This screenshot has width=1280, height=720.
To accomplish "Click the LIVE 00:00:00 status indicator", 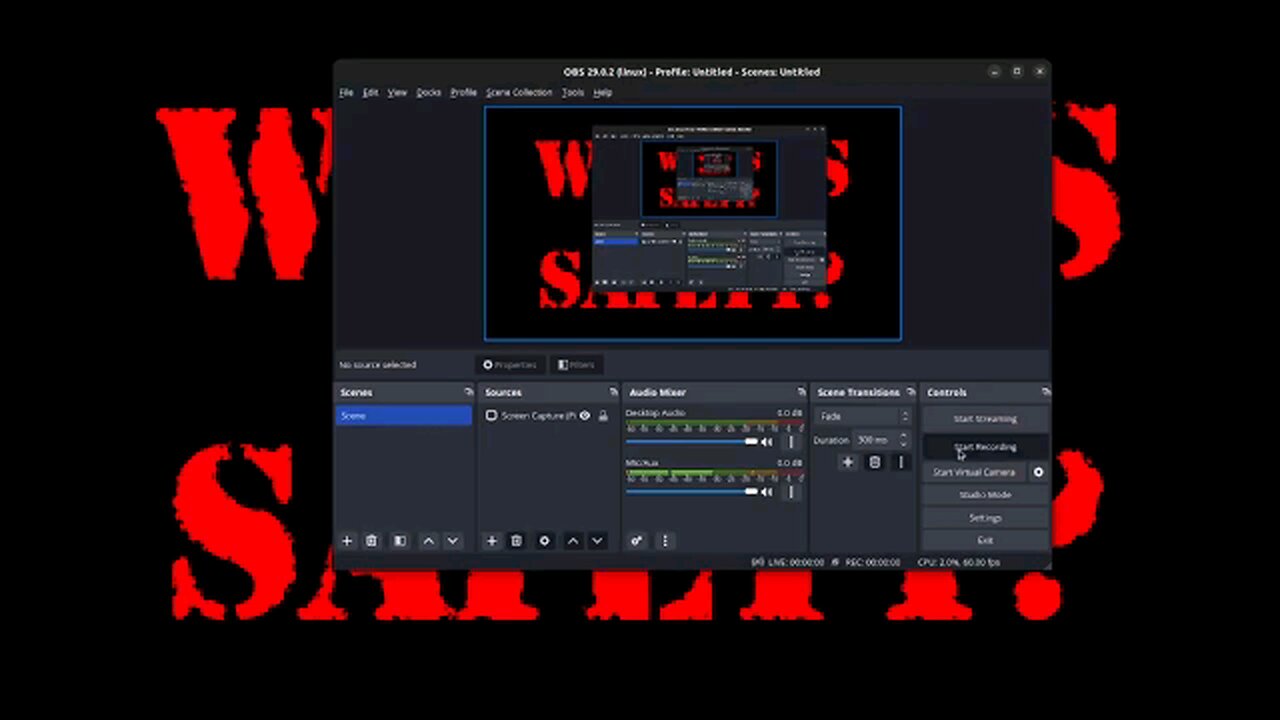I will (x=788, y=563).
